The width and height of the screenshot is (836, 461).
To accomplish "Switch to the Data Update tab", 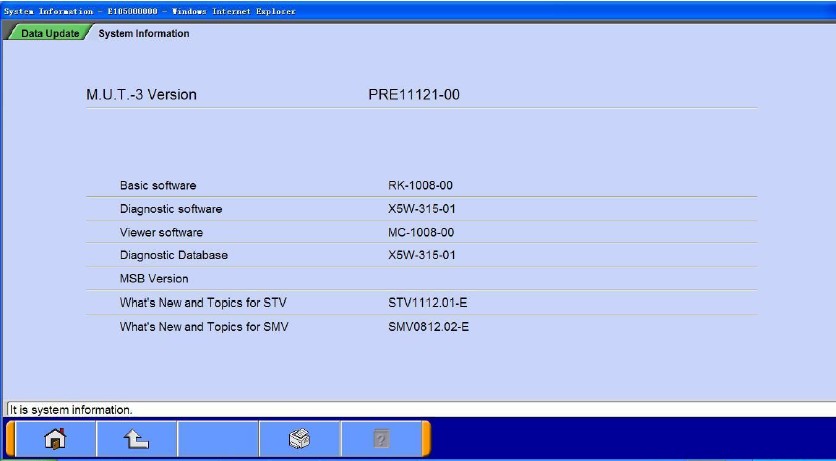I will [49, 34].
